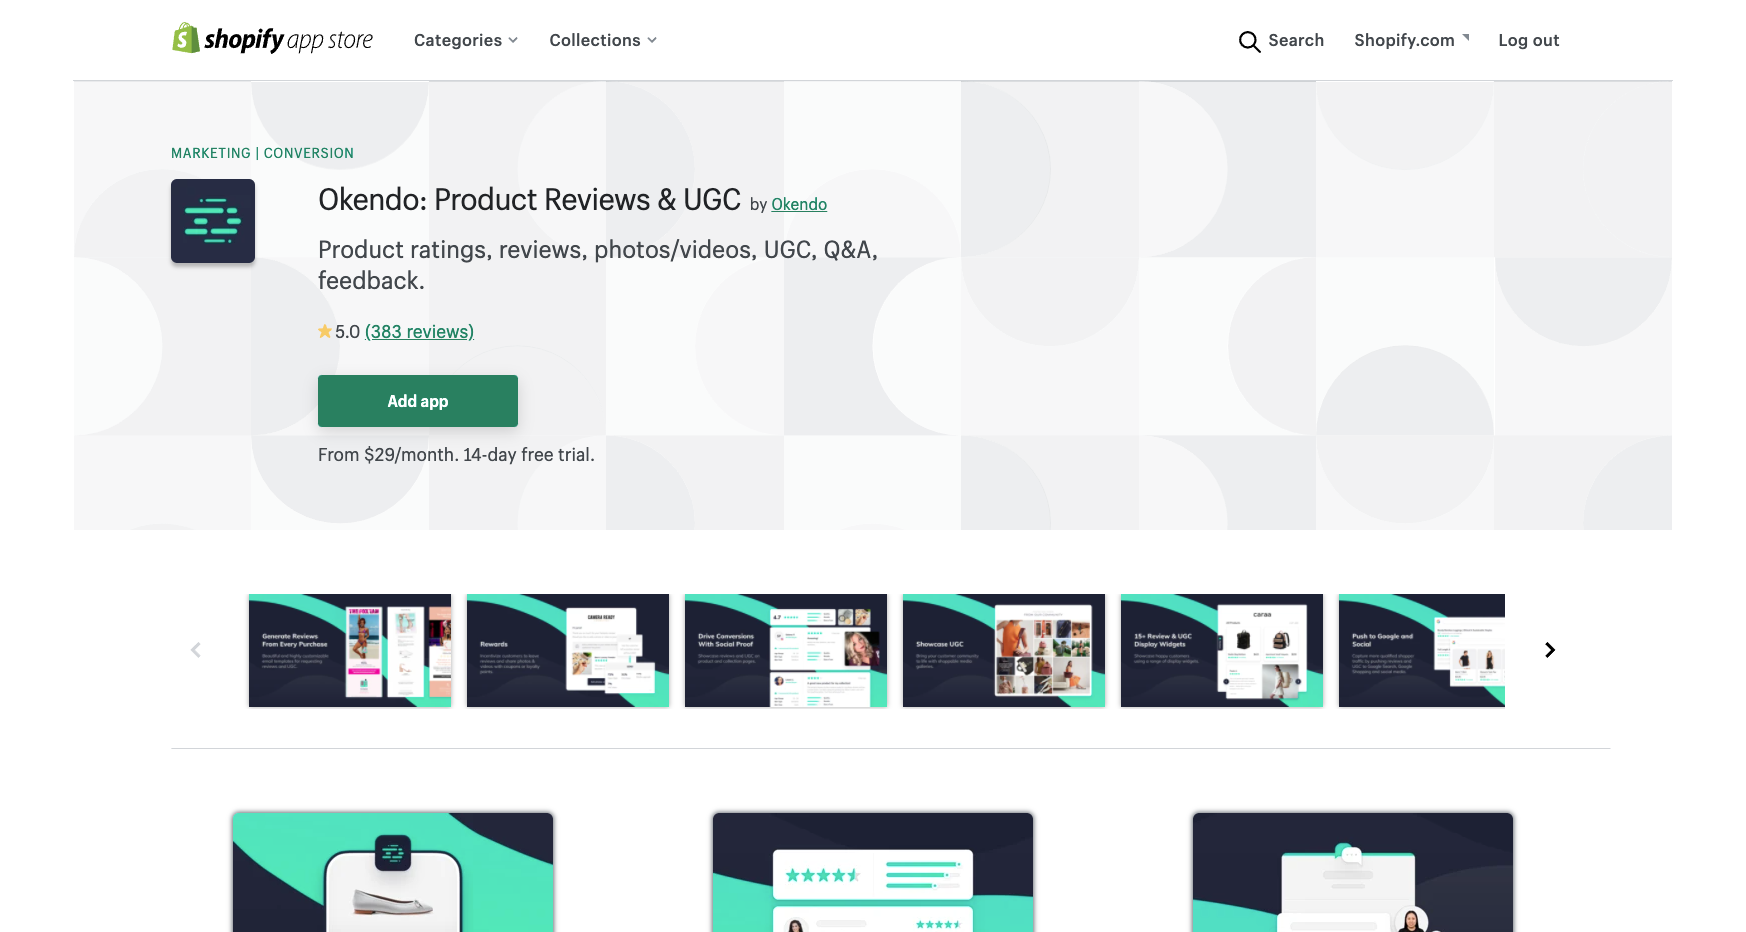The height and width of the screenshot is (932, 1746).
Task: Open 'Push to Google and Social' screenshot
Action: (x=1422, y=650)
